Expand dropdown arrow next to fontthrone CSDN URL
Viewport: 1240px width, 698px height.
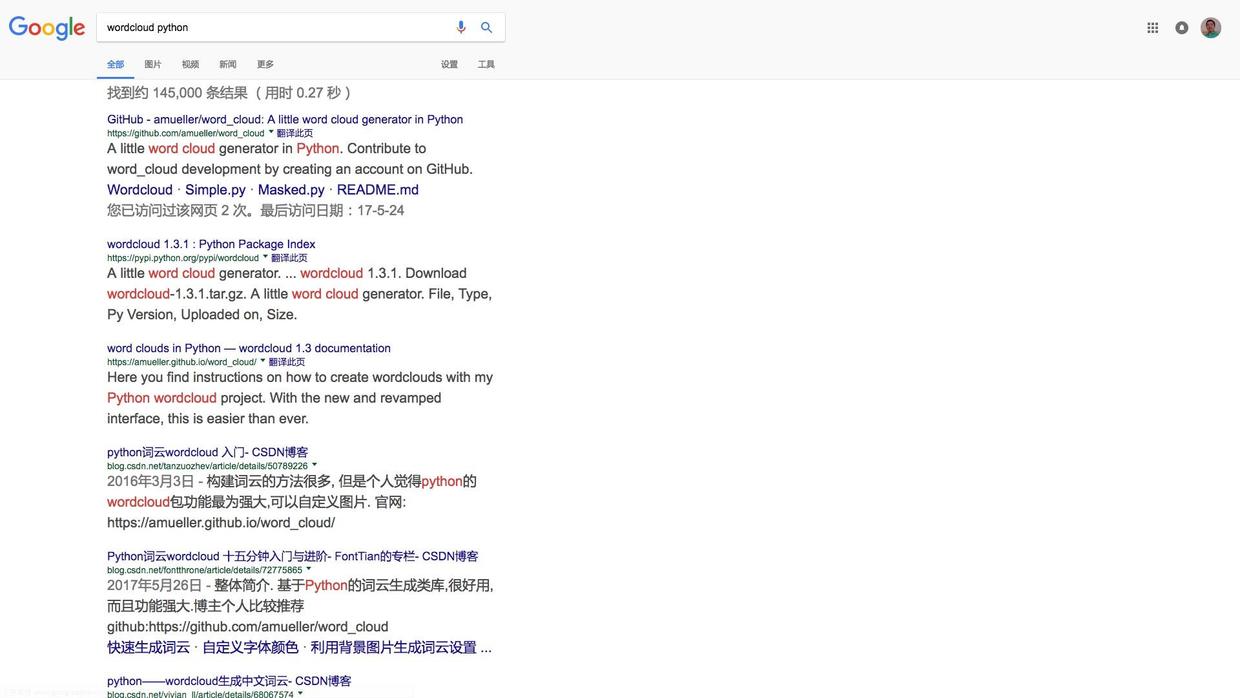pos(308,569)
